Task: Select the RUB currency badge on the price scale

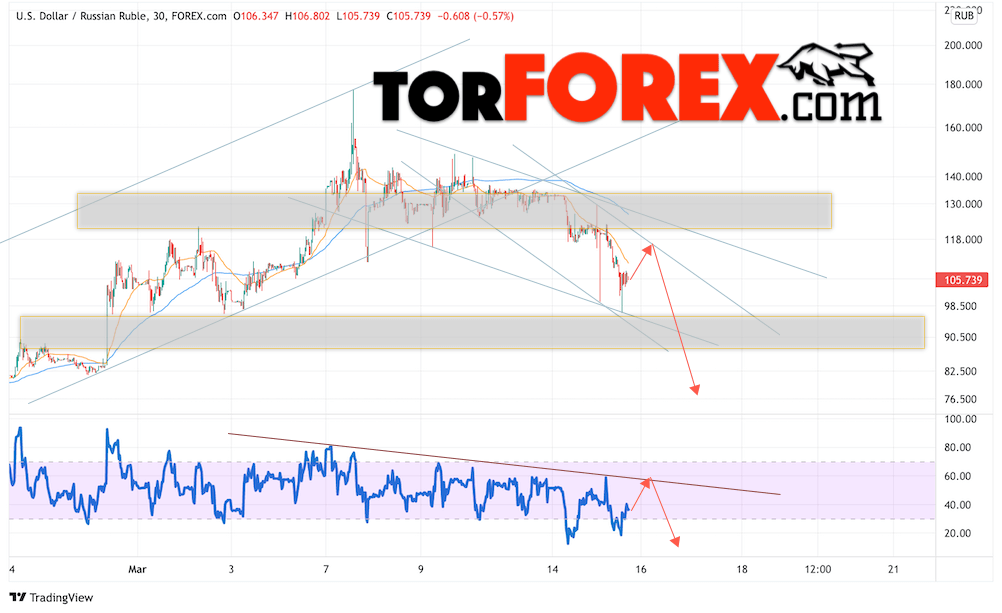Action: 963,17
